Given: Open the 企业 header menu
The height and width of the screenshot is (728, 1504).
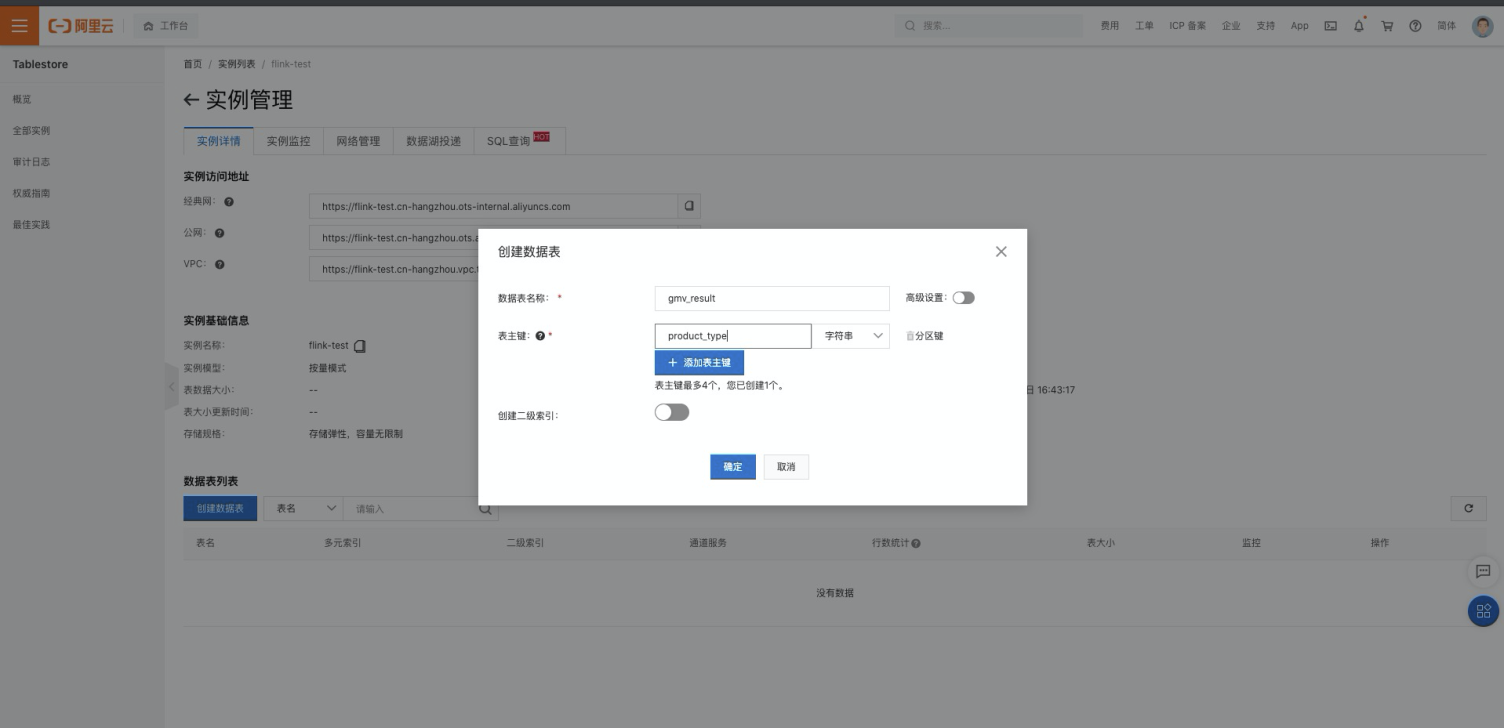Looking at the screenshot, I should (x=1231, y=26).
